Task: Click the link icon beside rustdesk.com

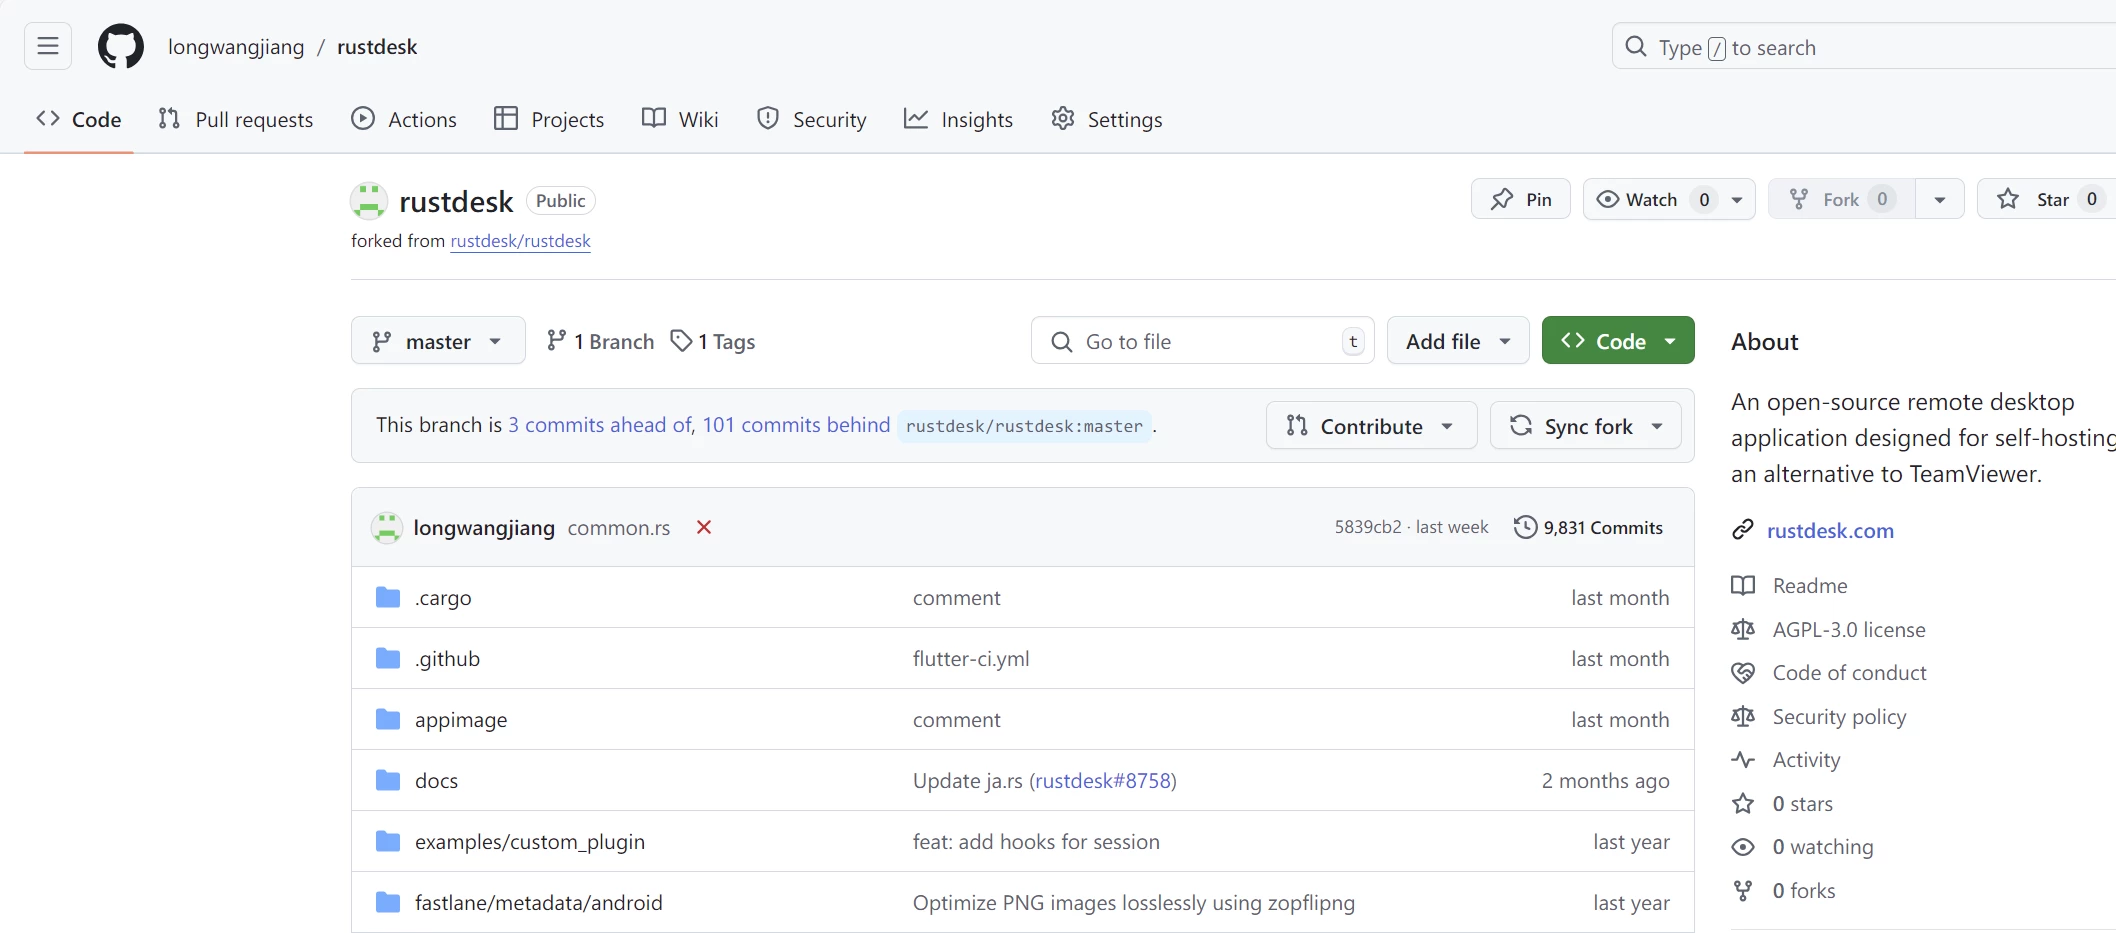Action: click(x=1743, y=530)
